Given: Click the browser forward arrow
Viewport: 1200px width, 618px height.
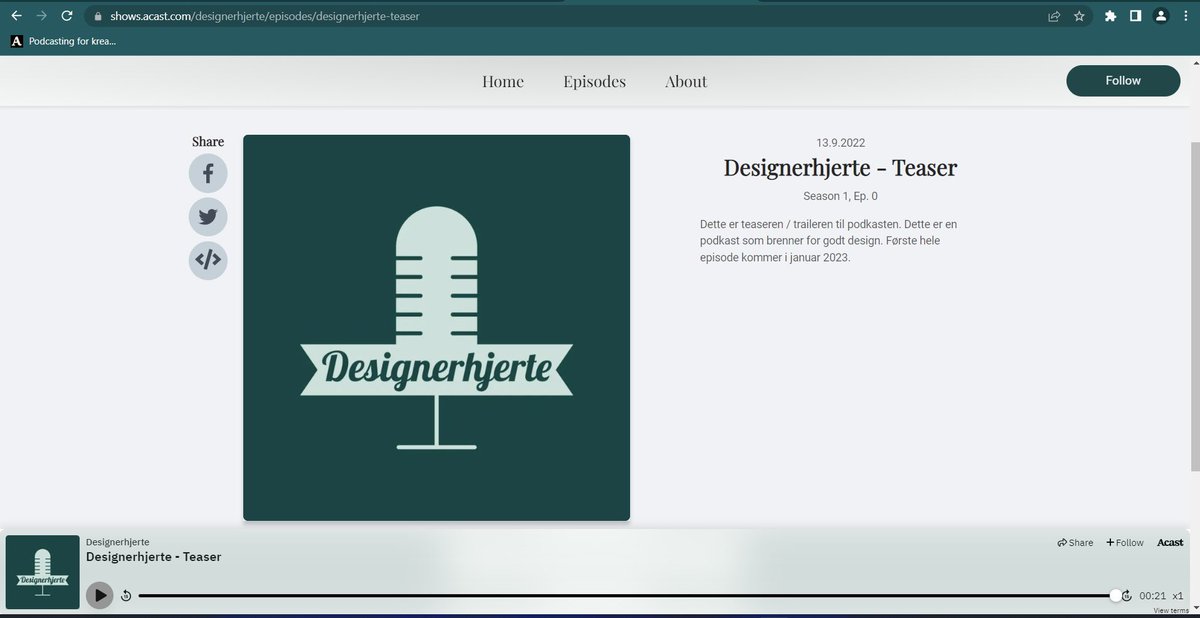Looking at the screenshot, I should tap(41, 16).
